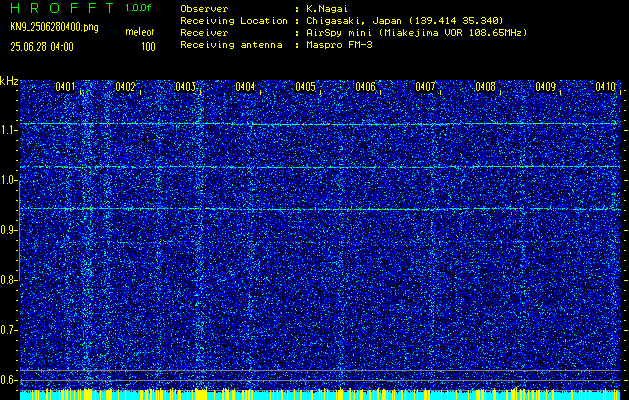Click the Observer field label
This screenshot has width=629, height=400.
(x=204, y=9)
